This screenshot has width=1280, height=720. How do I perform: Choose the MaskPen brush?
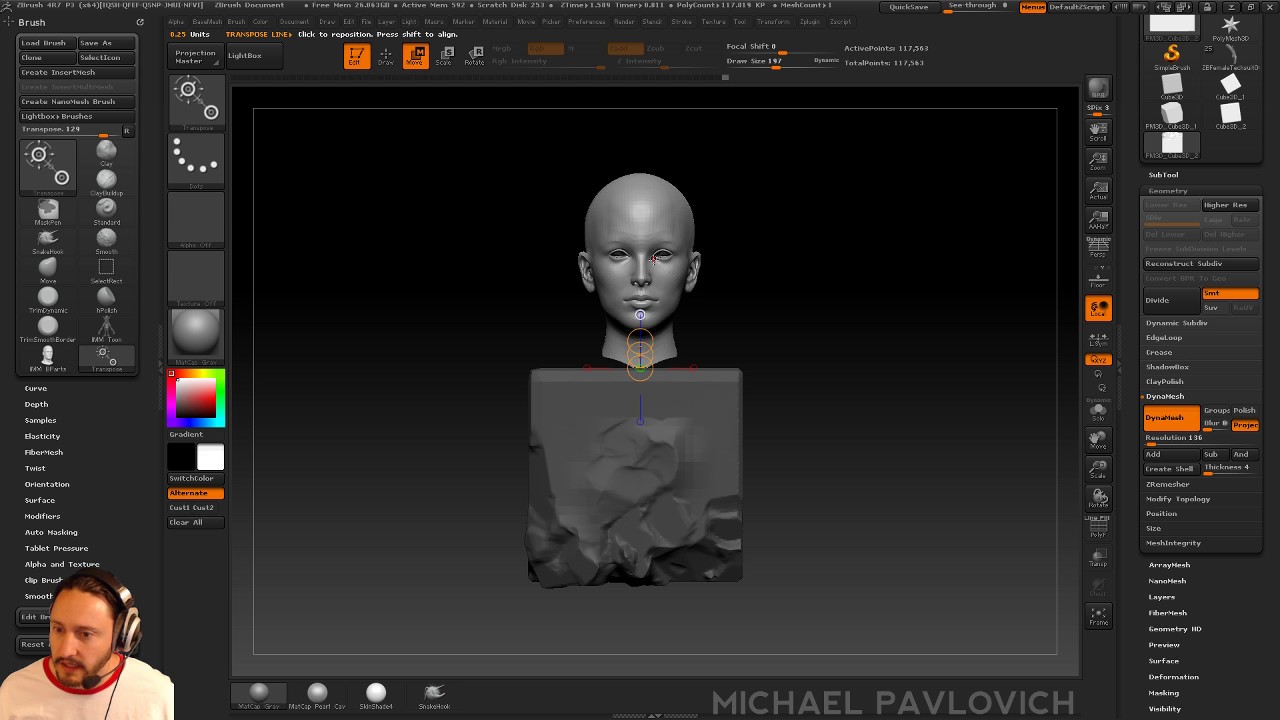click(x=47, y=211)
